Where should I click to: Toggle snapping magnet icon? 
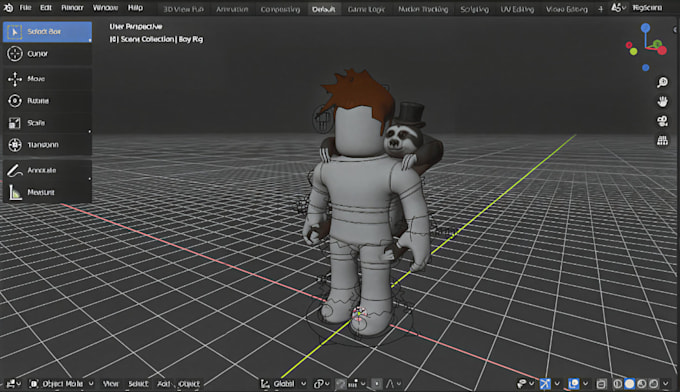340,384
